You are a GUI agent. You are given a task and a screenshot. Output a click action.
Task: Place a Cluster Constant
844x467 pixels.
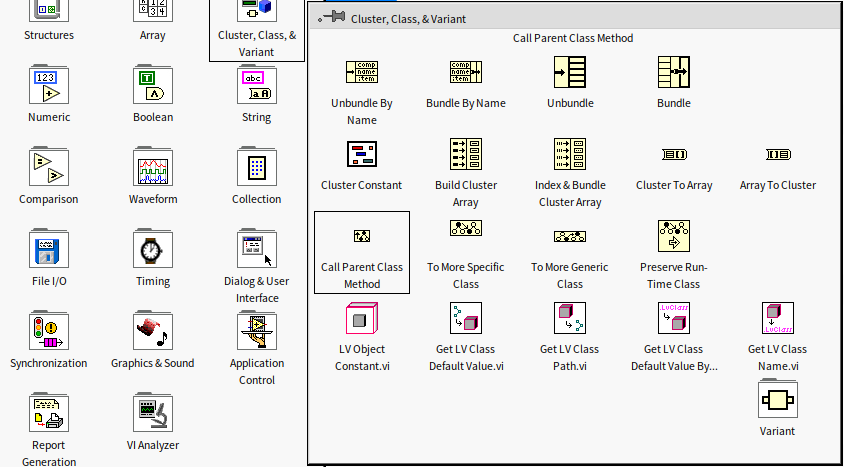[x=362, y=154]
